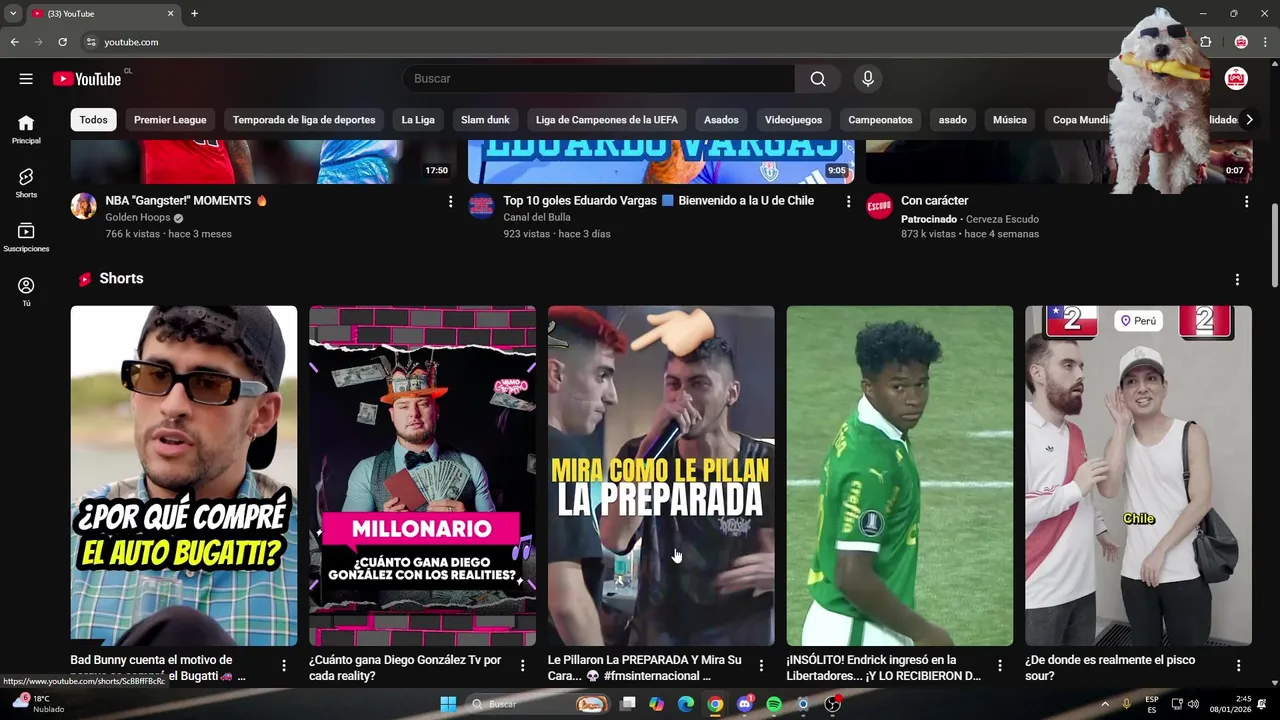The height and width of the screenshot is (720, 1280).
Task: Open the Con carácter ad title
Action: point(934,201)
